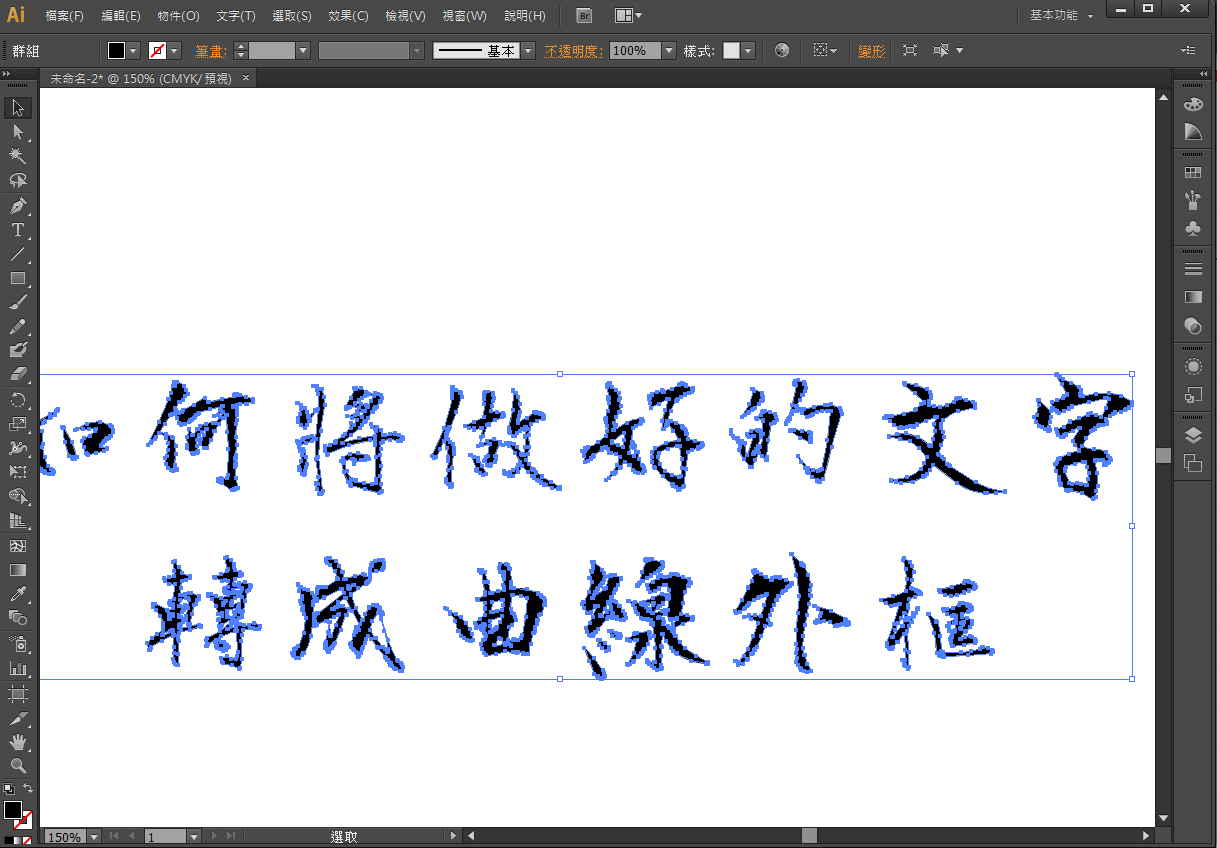Select the Eyedropper tool
1217x848 pixels.
tap(18, 595)
